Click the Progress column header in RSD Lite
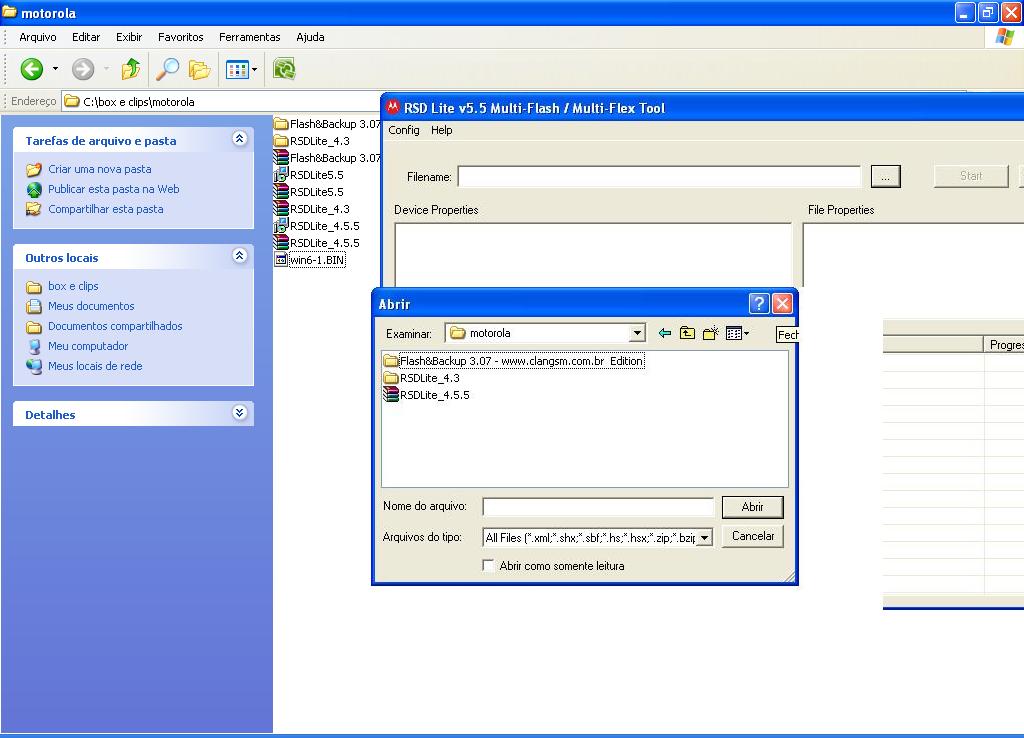The image size is (1024, 738). (x=1004, y=345)
